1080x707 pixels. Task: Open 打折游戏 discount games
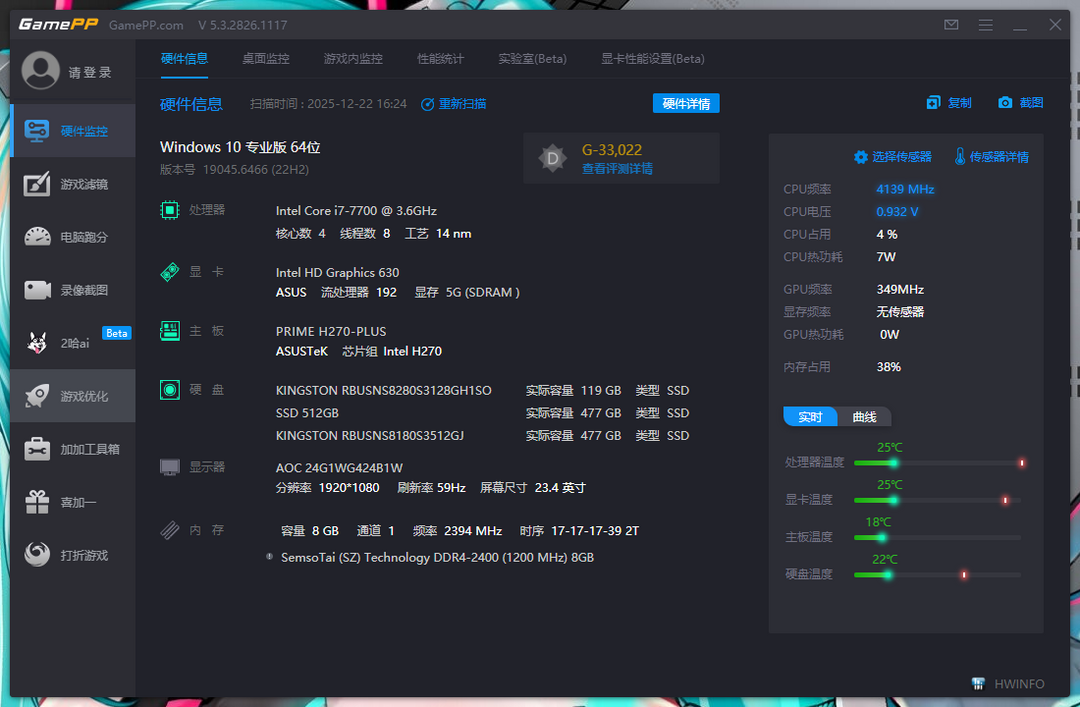pos(73,555)
